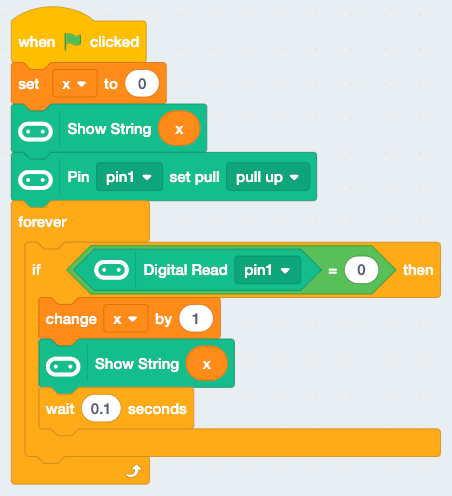This screenshot has width=452, height=496.
Task: Click the forever block label
Action: tap(42, 222)
